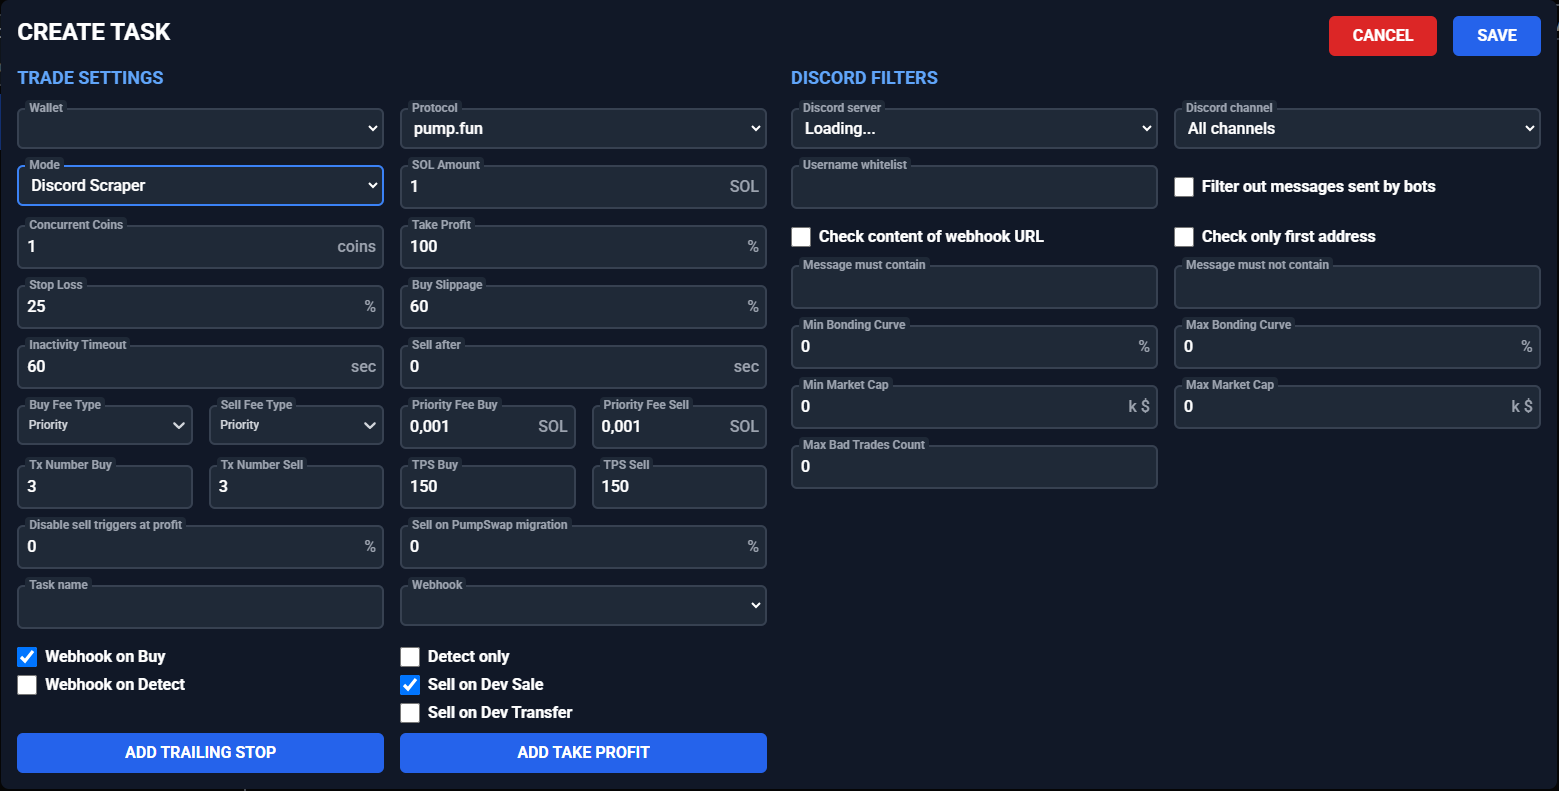The height and width of the screenshot is (791, 1559).
Task: Expand the Discord server dropdown
Action: pyautogui.click(x=974, y=129)
